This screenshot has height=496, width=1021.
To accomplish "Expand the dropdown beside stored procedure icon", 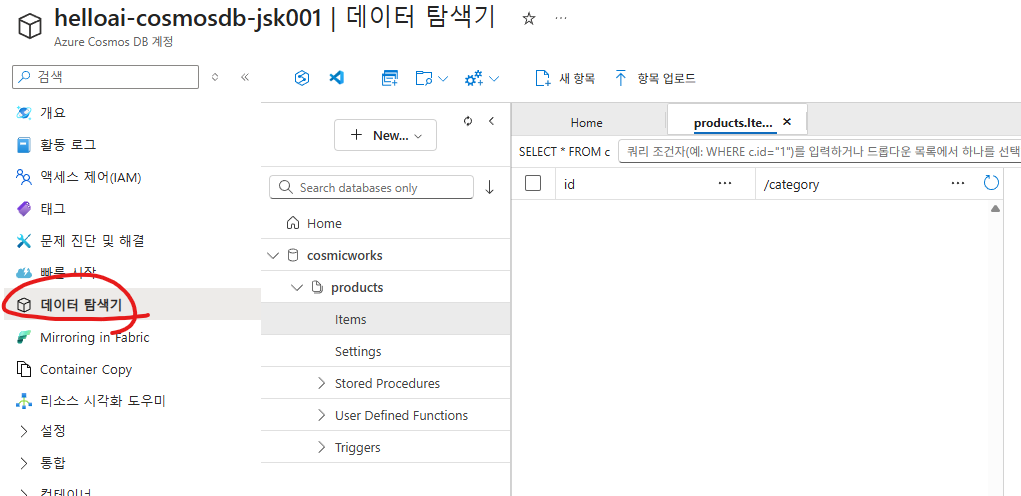I will pos(443,79).
